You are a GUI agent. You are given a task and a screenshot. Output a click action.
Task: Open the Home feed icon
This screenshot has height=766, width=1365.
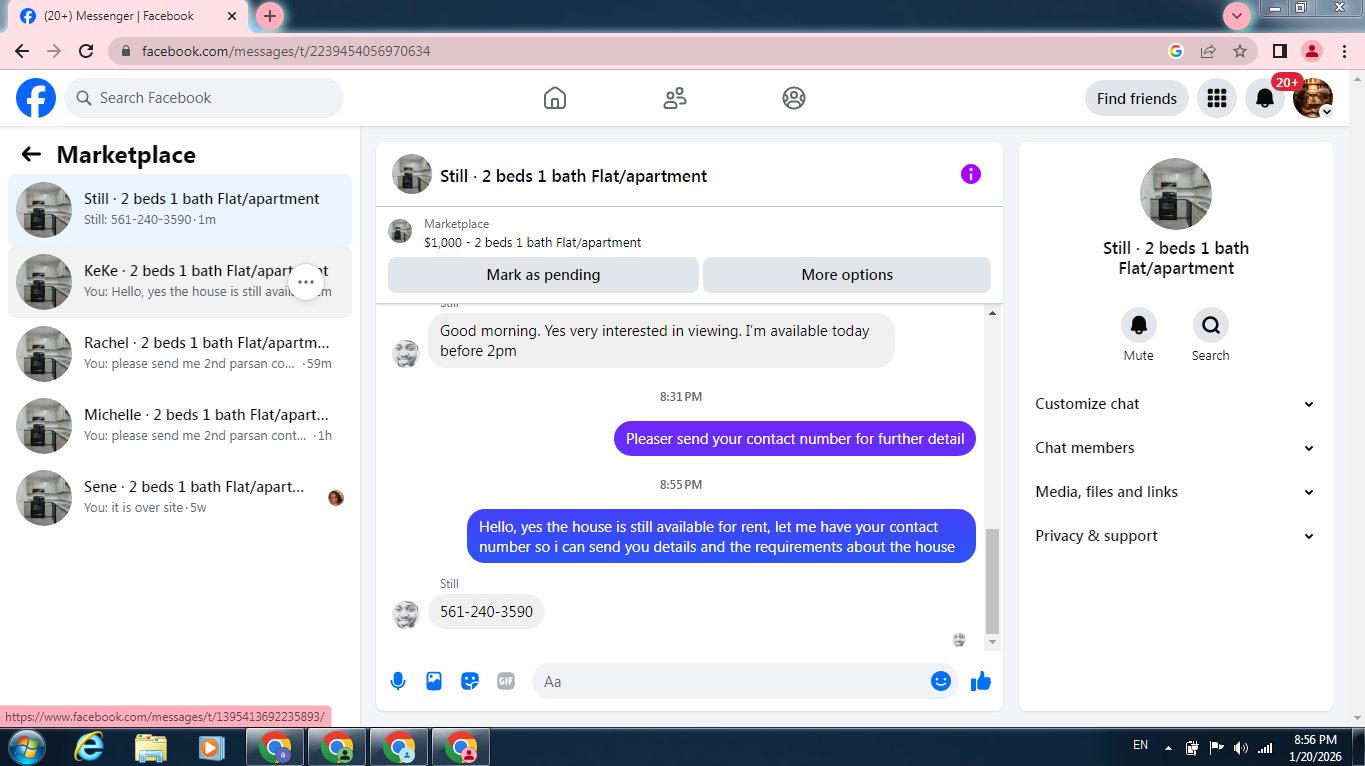pyautogui.click(x=555, y=98)
